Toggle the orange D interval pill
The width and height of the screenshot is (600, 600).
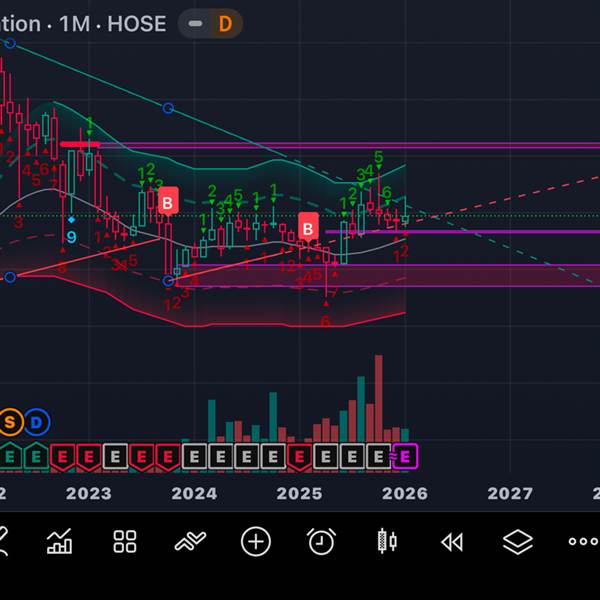pos(225,24)
